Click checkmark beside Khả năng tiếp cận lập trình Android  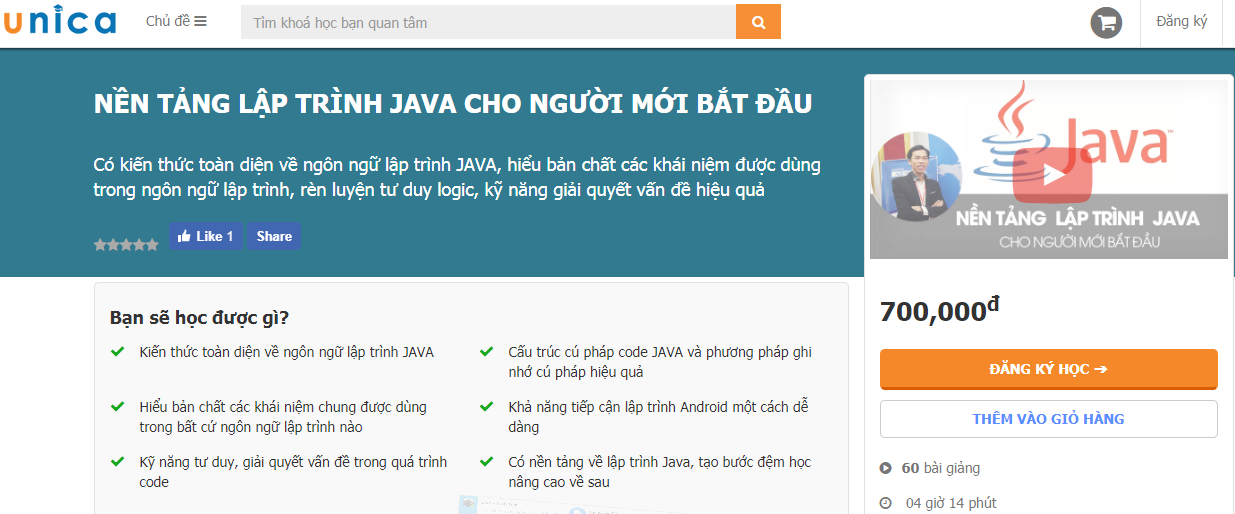click(x=486, y=406)
